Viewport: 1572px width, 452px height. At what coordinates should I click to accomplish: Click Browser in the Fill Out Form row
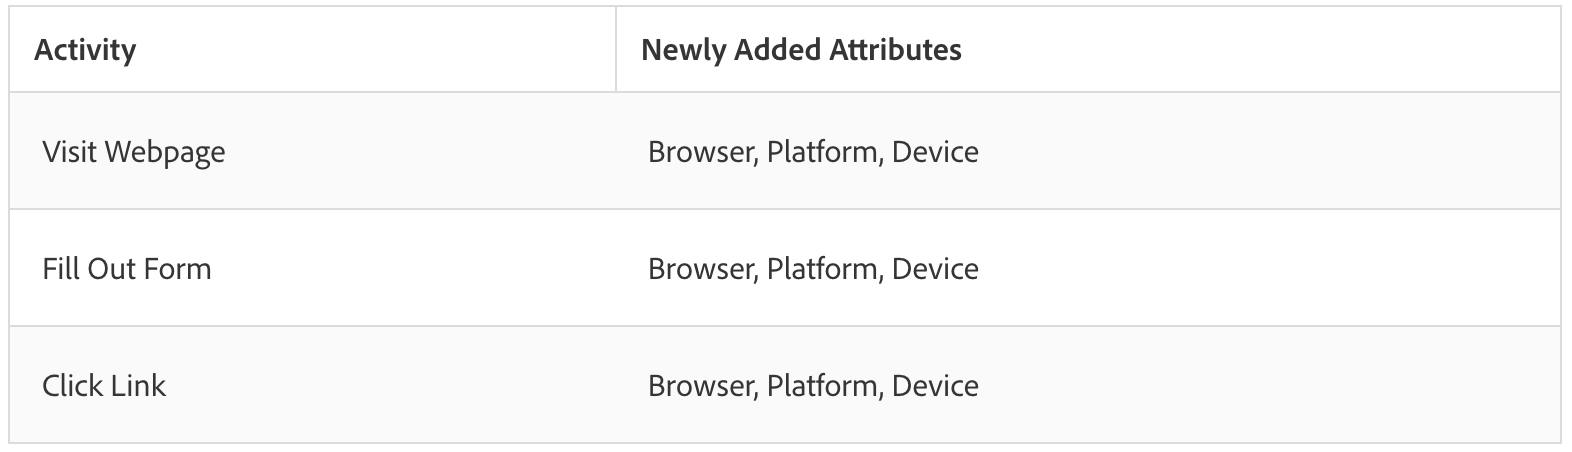[x=701, y=269]
